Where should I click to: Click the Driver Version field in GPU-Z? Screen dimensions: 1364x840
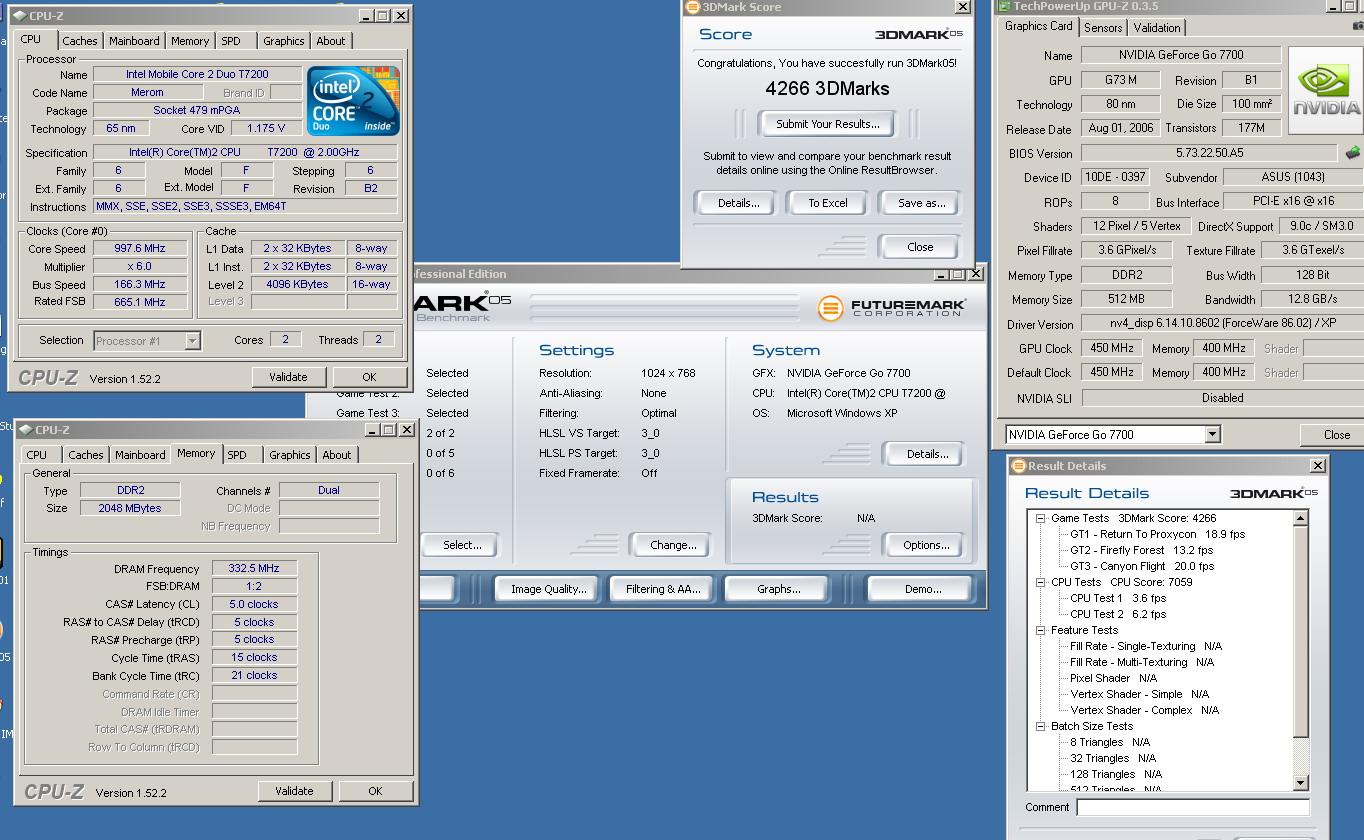point(1222,323)
